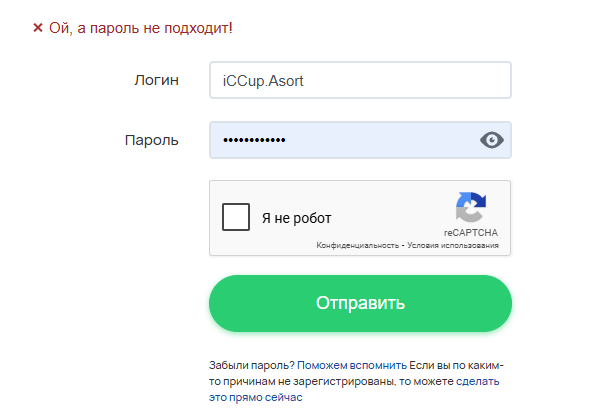Screen dimensions: 589x409
Task: Follow the "сделать это прямо сейчас" registration link
Action: (x=354, y=389)
